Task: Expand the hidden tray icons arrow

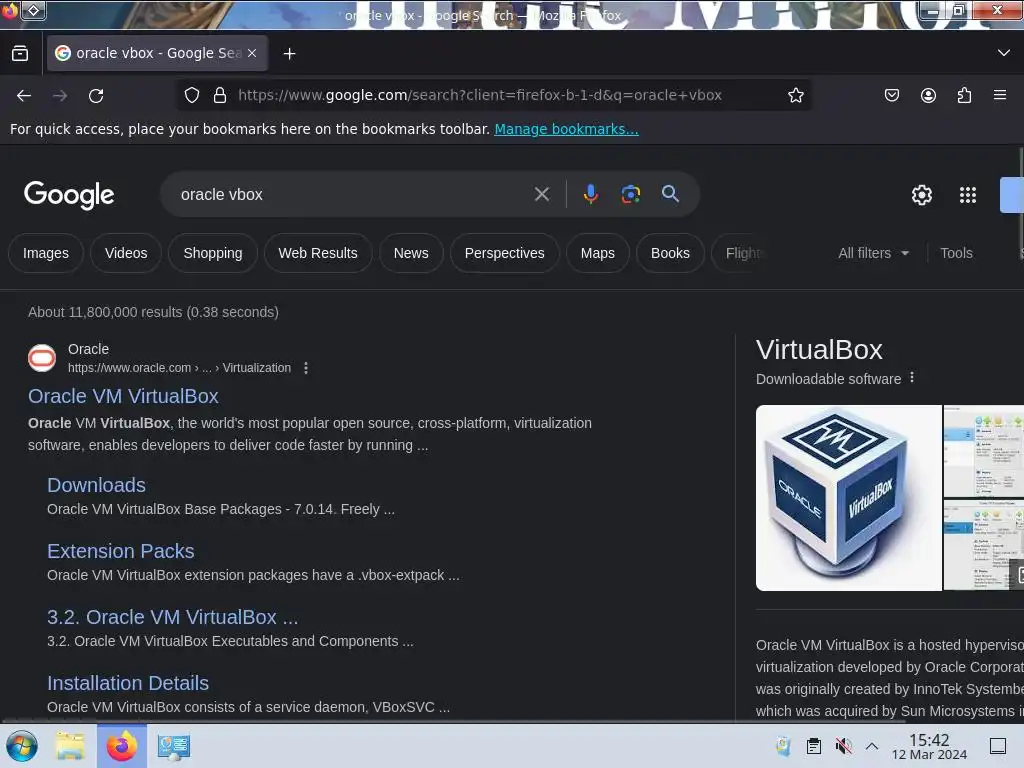Action: [x=872, y=746]
